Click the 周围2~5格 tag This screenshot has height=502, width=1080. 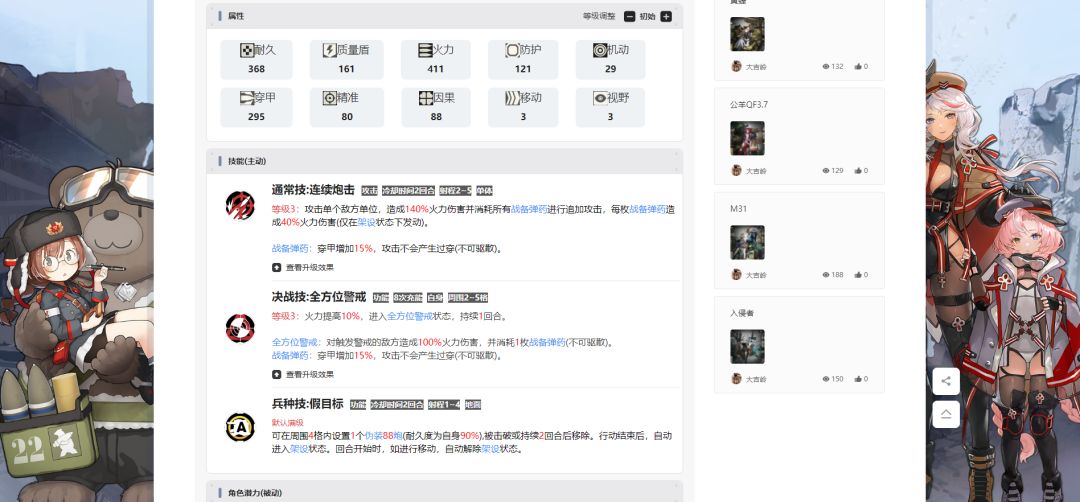[x=468, y=298]
